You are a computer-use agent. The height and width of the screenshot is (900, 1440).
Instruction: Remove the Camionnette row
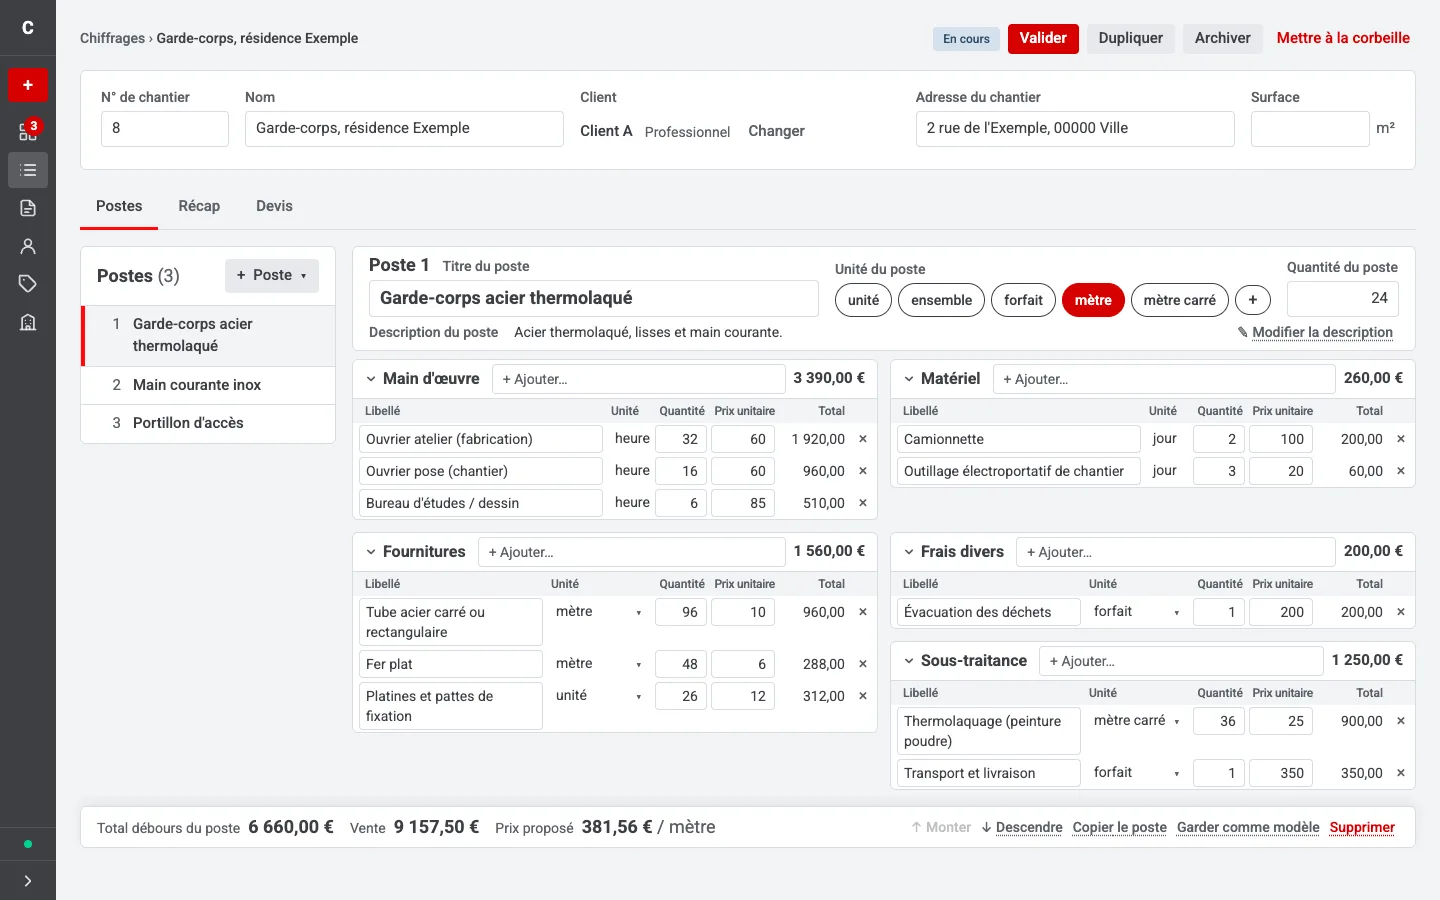(1401, 439)
